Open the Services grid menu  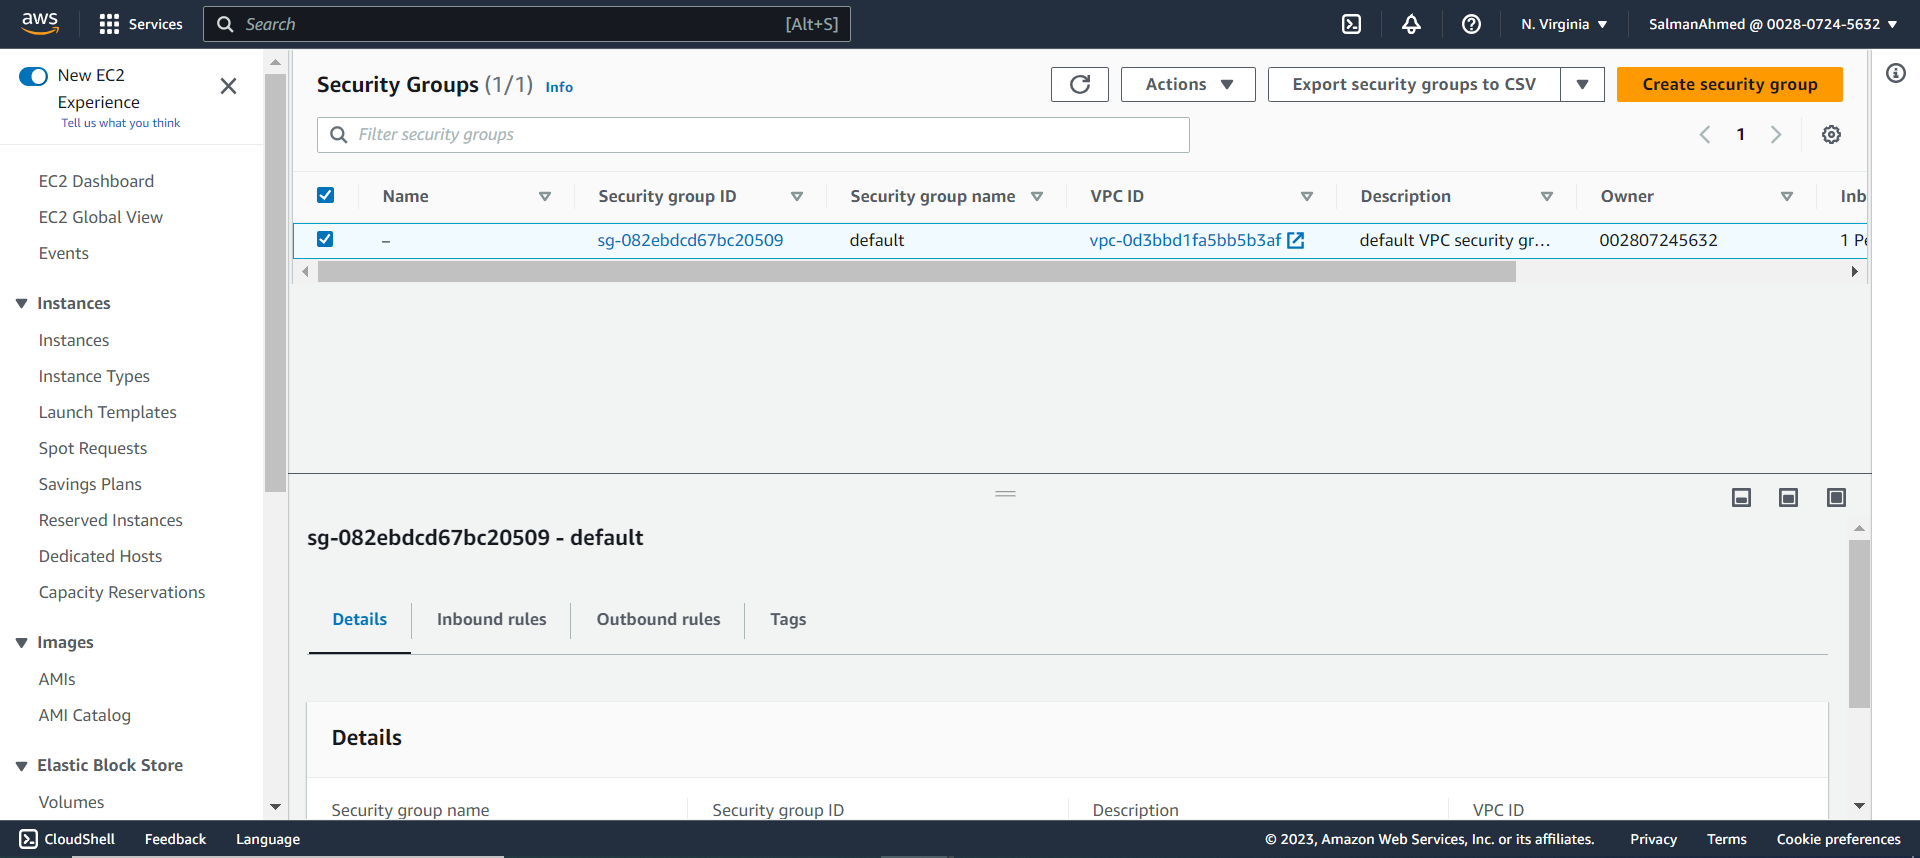point(141,24)
